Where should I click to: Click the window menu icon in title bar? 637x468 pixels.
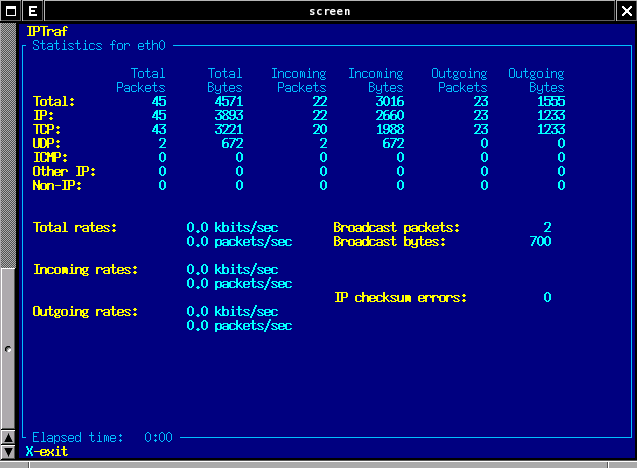(x=11, y=11)
